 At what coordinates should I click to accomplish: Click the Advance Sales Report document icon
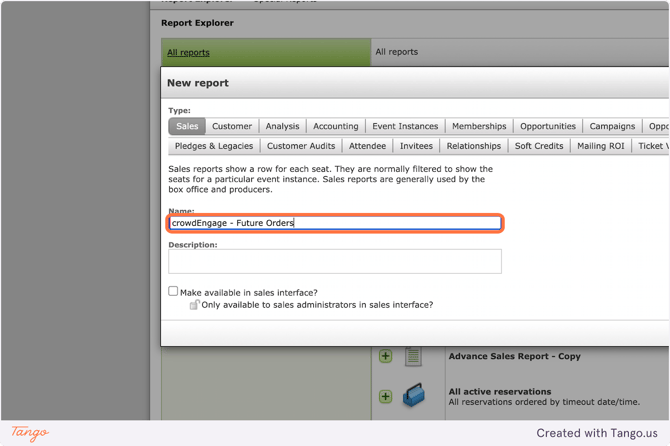[413, 357]
